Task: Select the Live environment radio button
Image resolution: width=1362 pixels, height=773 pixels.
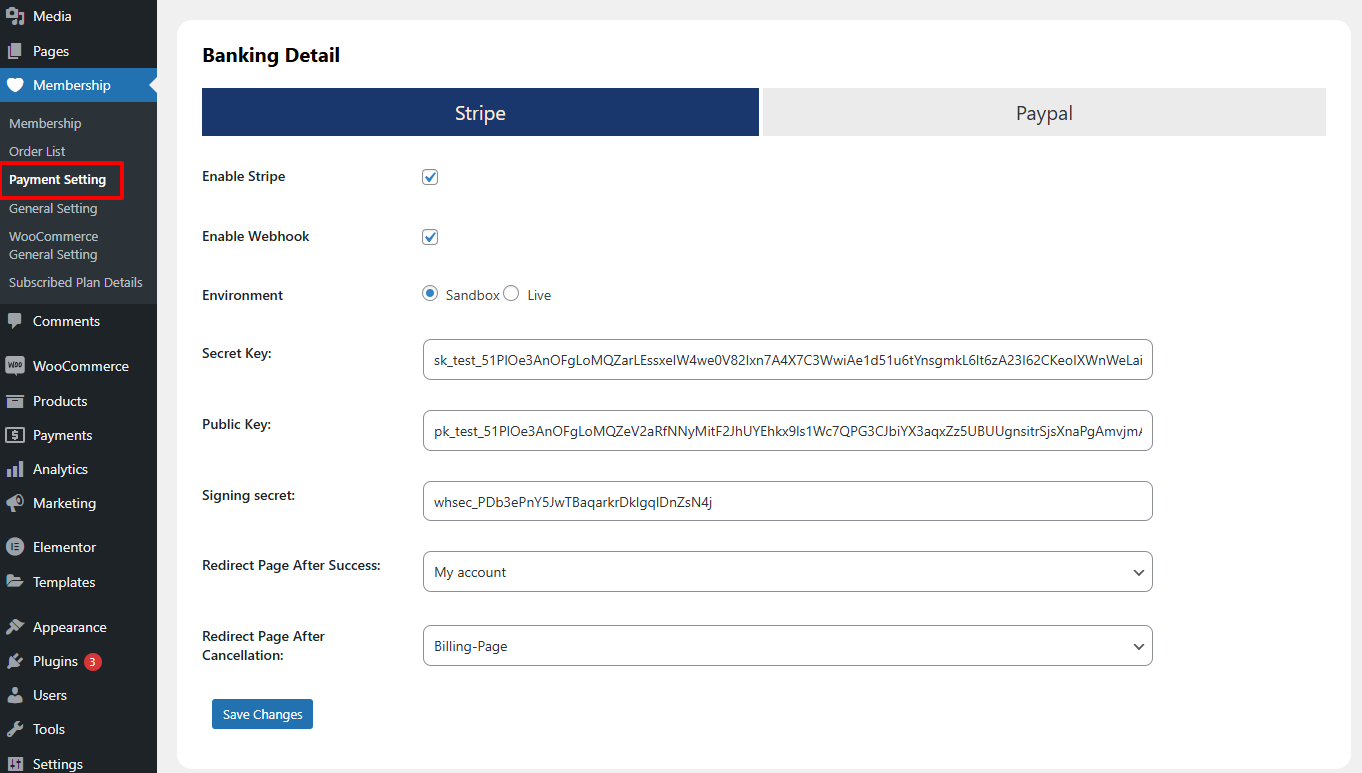Action: 511,294
